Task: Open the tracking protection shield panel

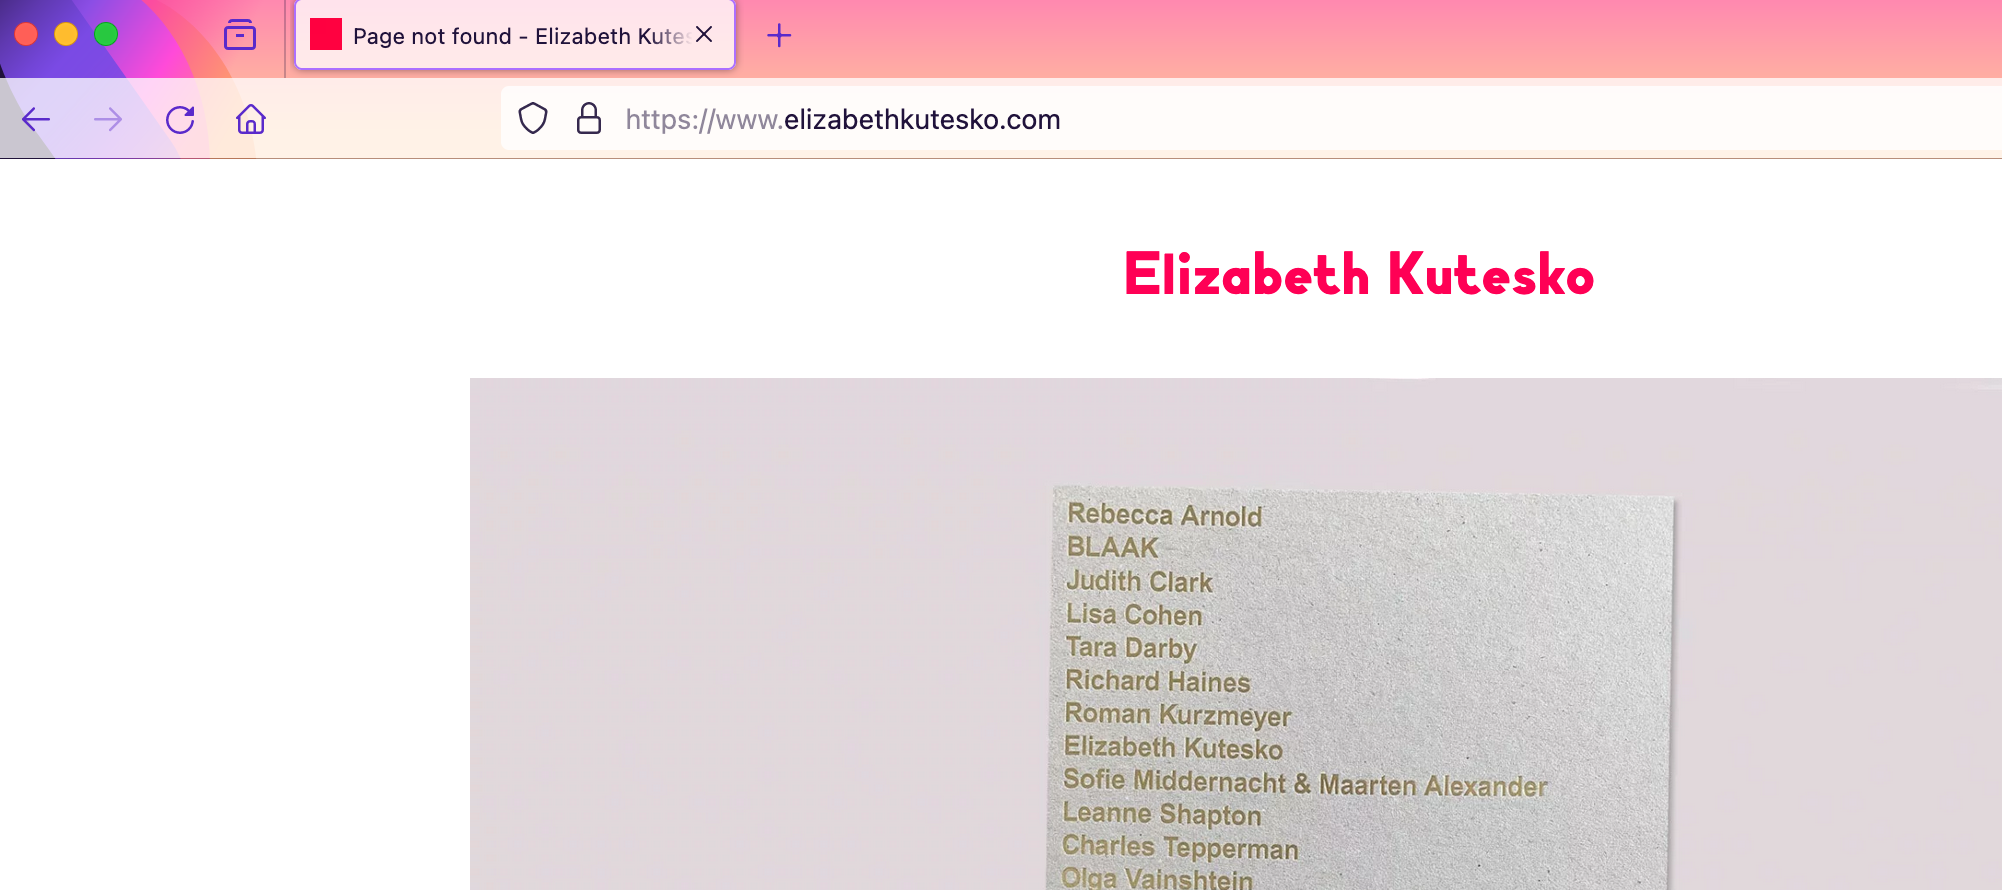Action: click(x=533, y=119)
